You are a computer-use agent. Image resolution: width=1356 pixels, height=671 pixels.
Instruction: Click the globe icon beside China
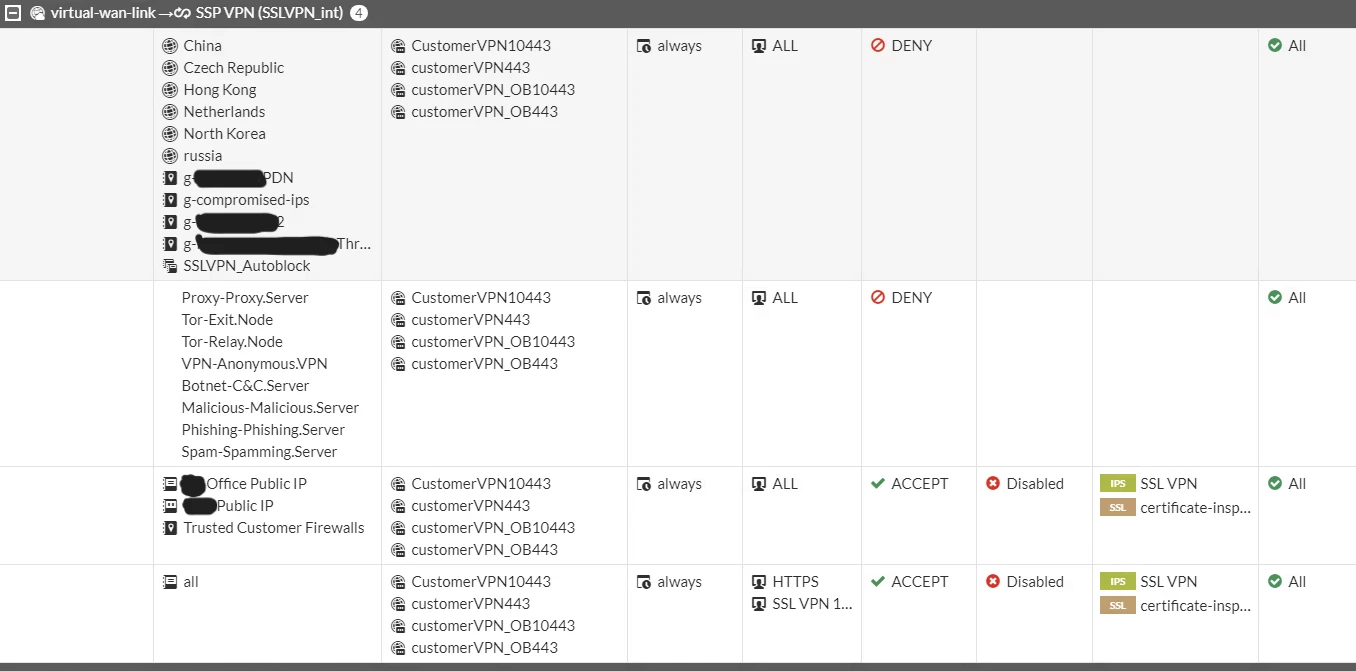[170, 46]
